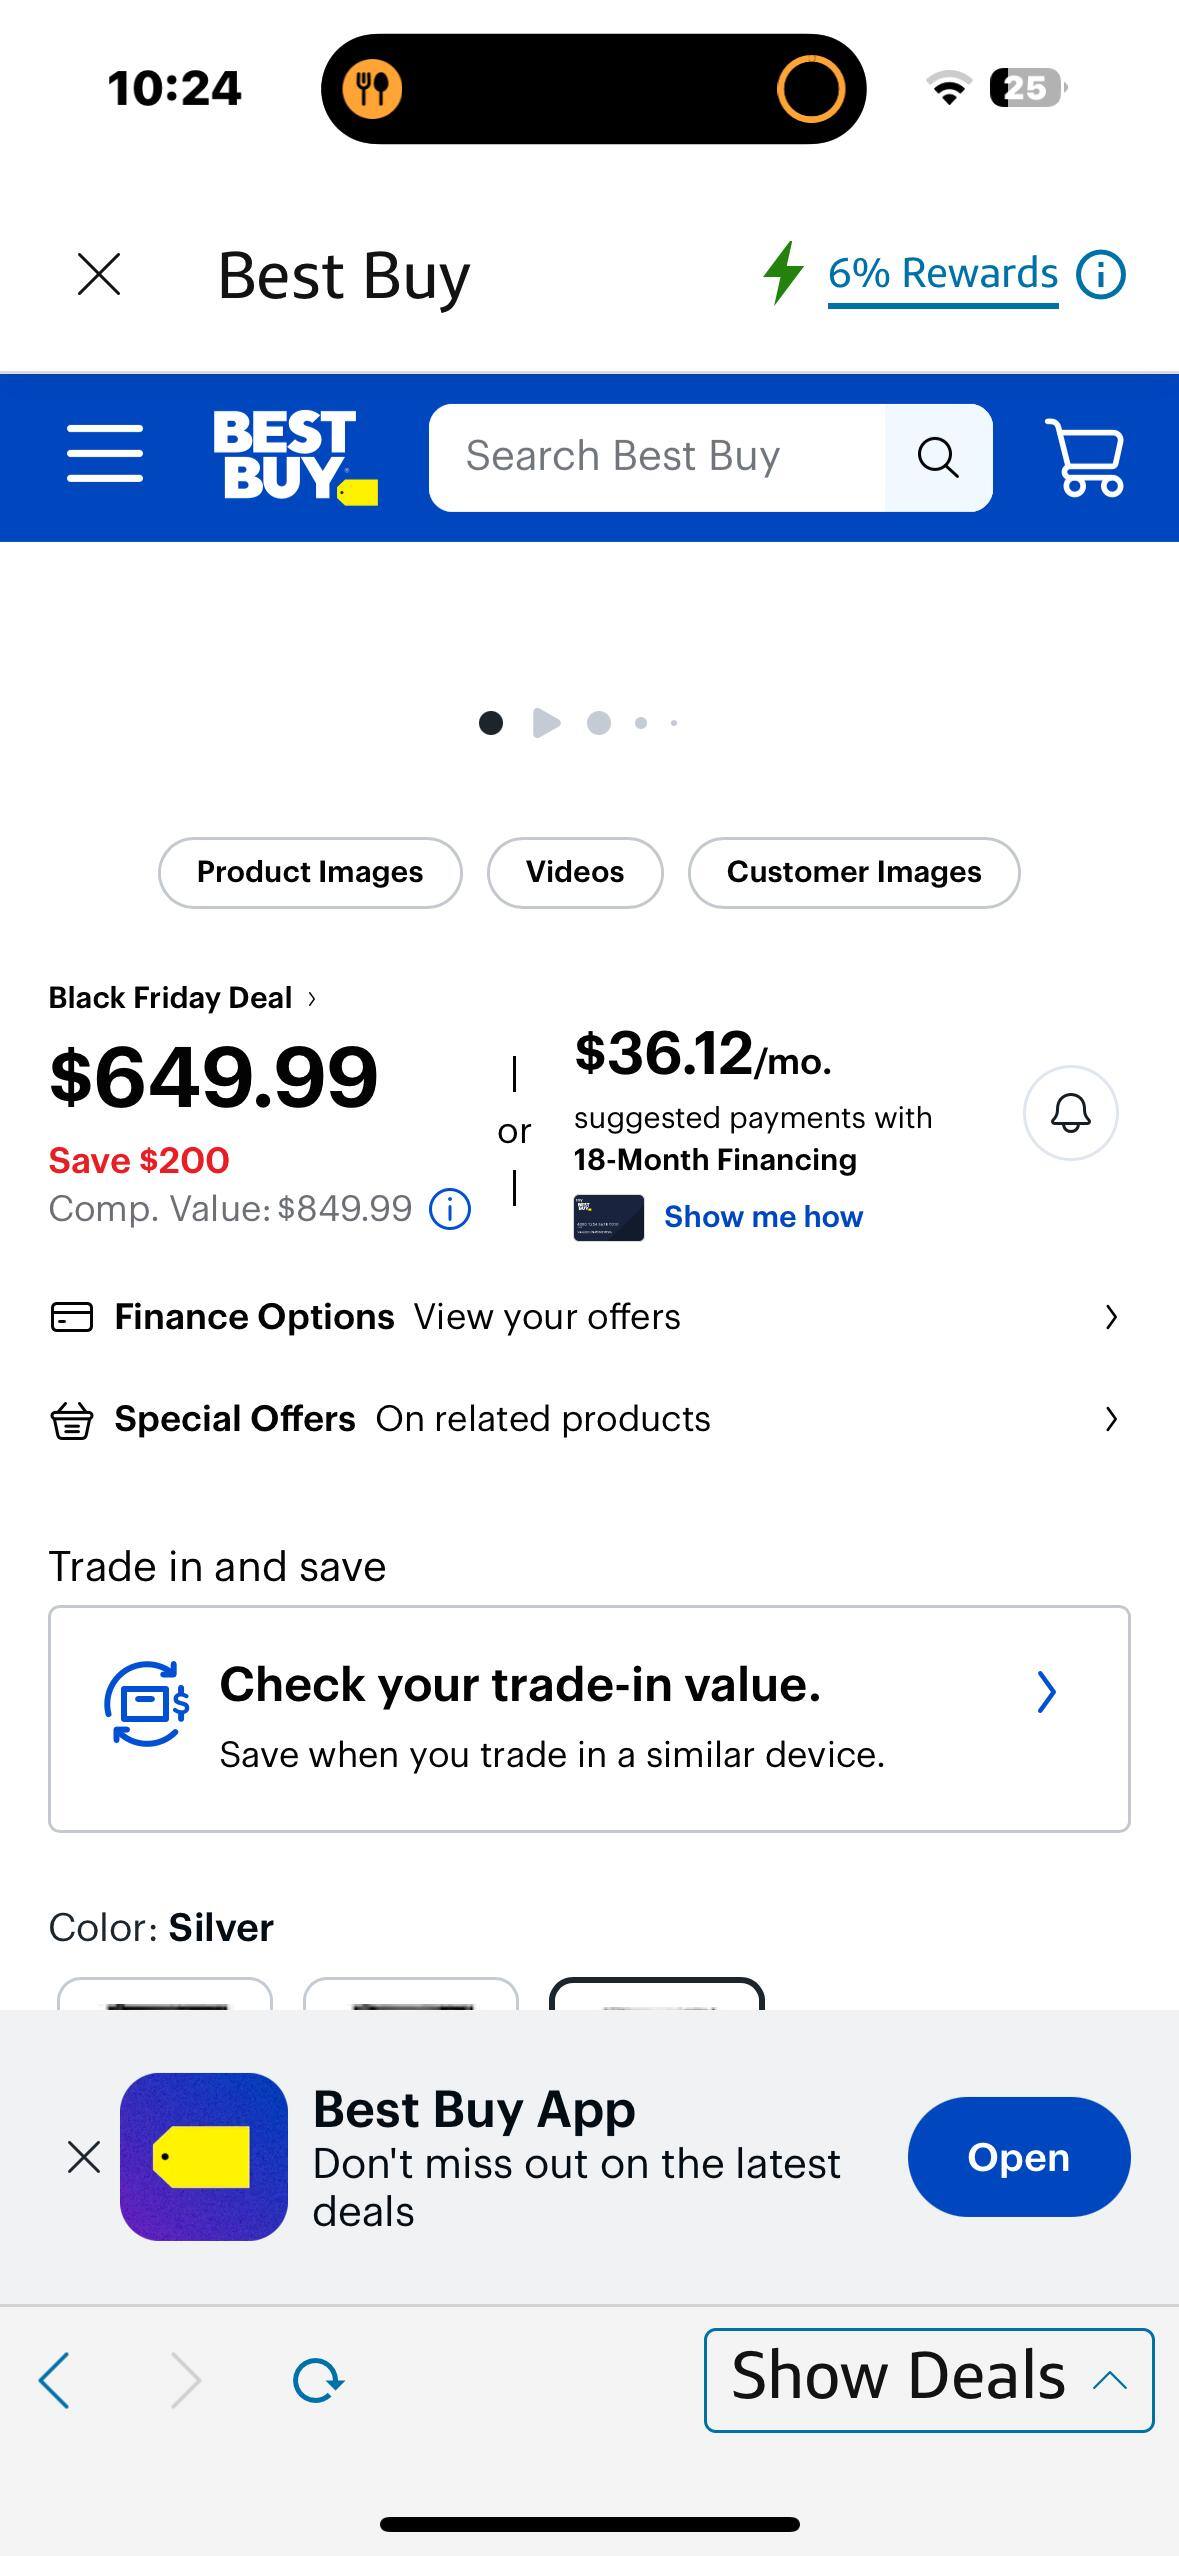The height and width of the screenshot is (2556, 1179).
Task: Expand the Show Deals panel
Action: (928, 2377)
